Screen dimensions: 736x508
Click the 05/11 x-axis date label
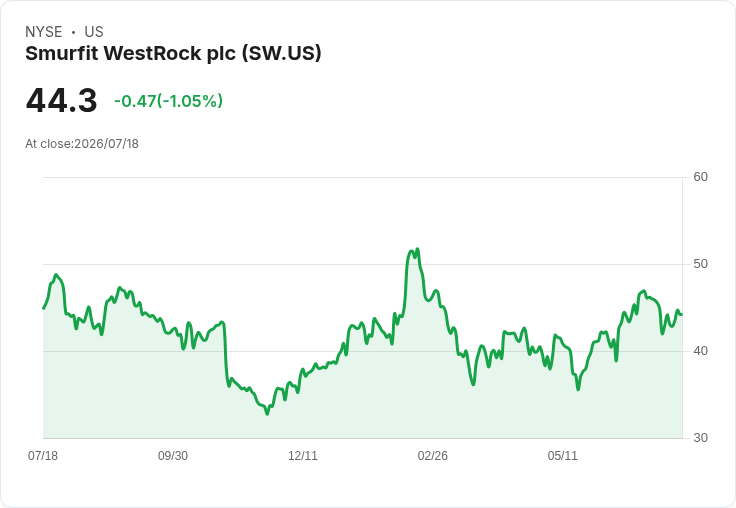point(562,456)
